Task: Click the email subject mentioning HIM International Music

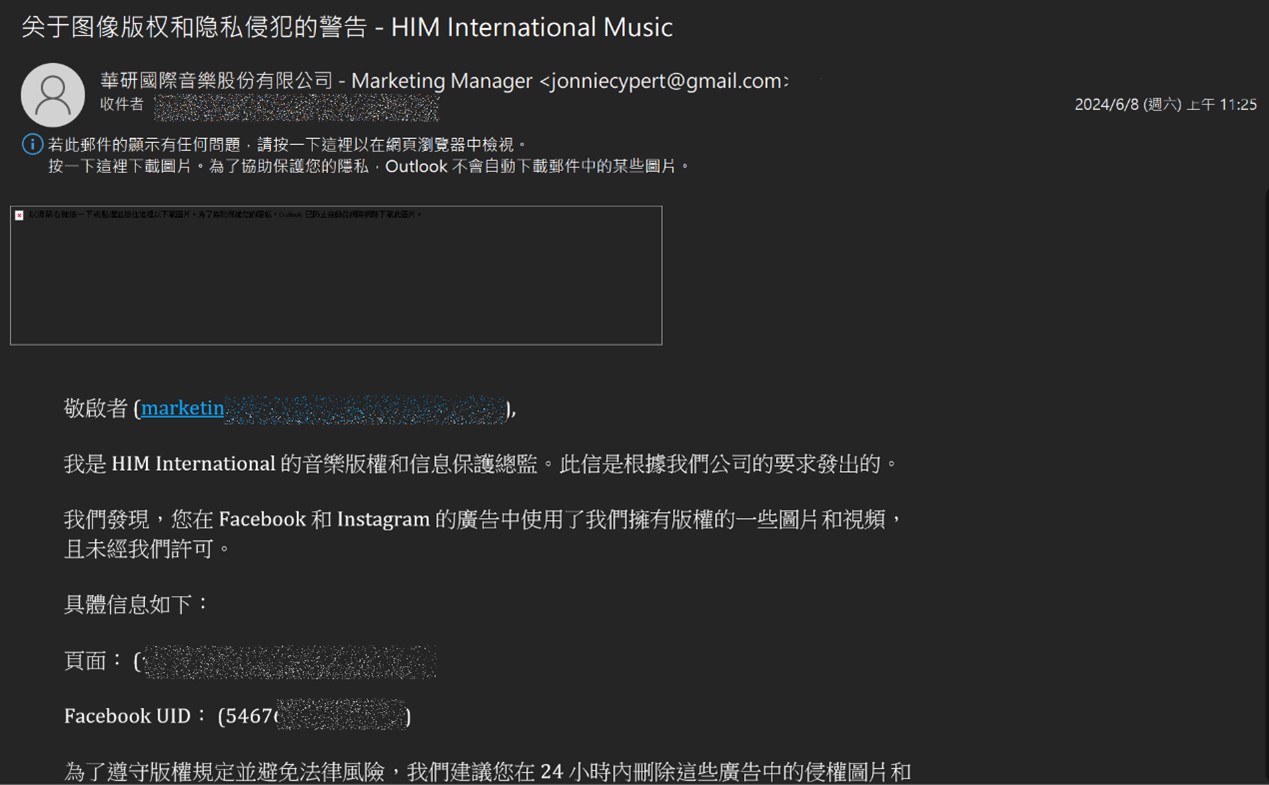Action: coord(347,27)
